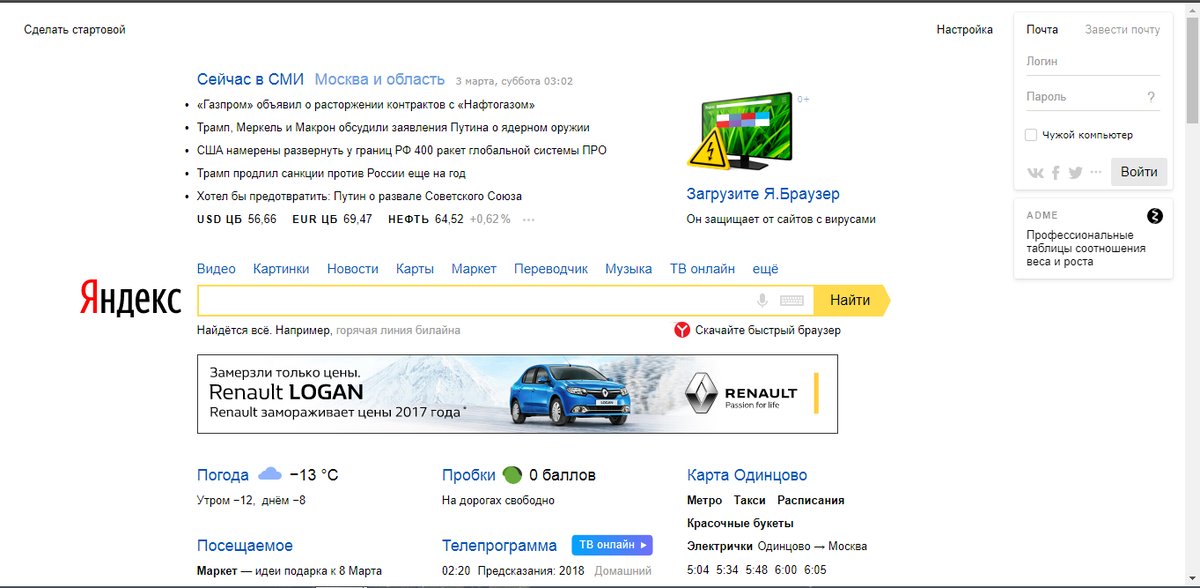Open the Renault Logan banner advertisement
The image size is (1200, 588).
click(518, 394)
